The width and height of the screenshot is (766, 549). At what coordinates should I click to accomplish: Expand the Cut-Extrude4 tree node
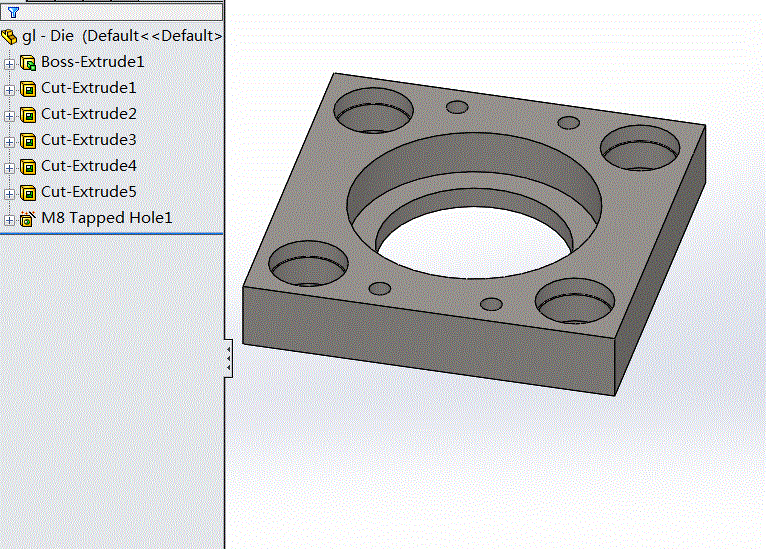coord(9,168)
